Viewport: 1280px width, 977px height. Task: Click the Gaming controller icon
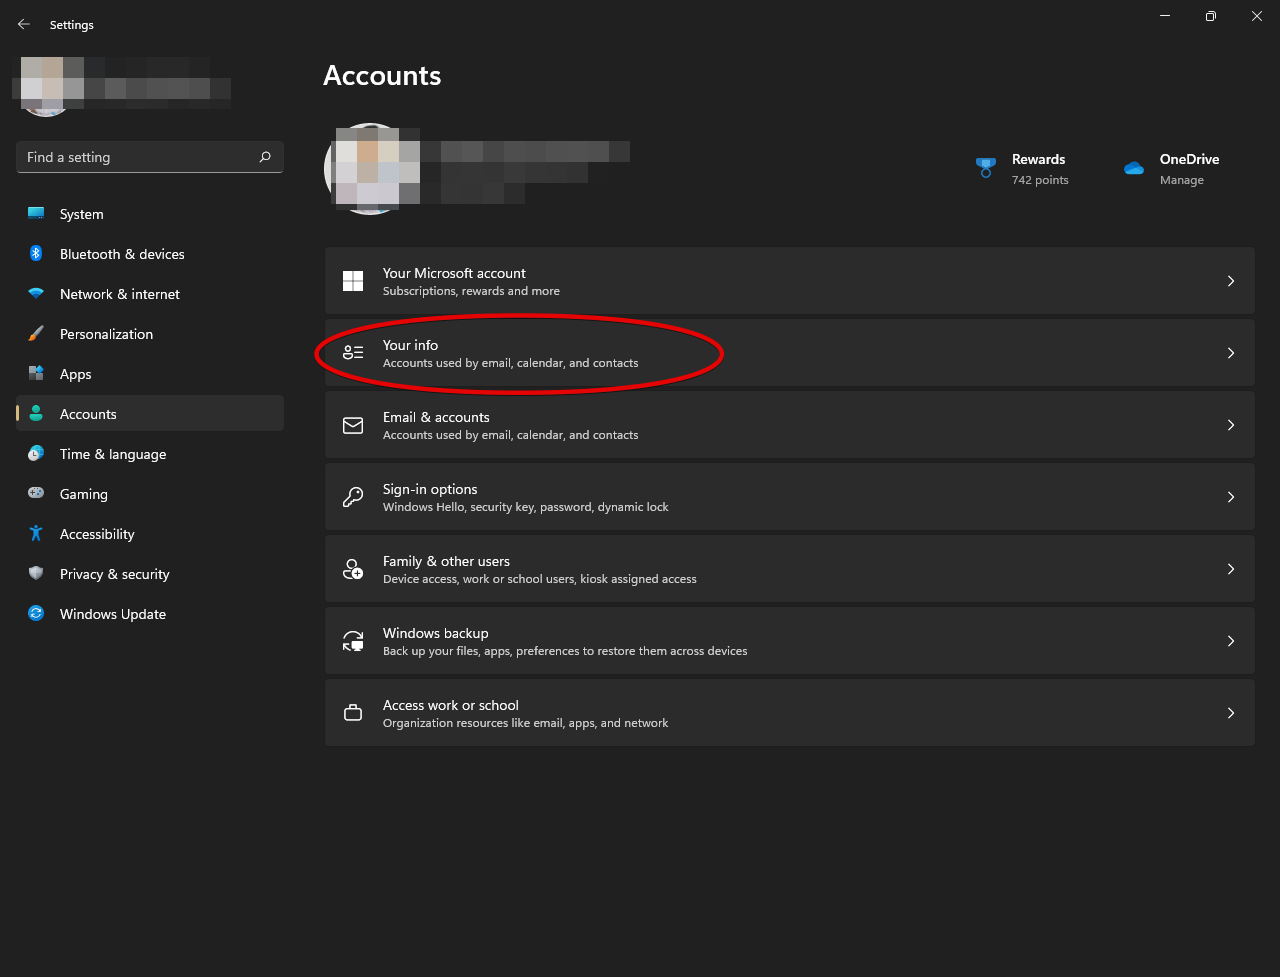point(36,494)
